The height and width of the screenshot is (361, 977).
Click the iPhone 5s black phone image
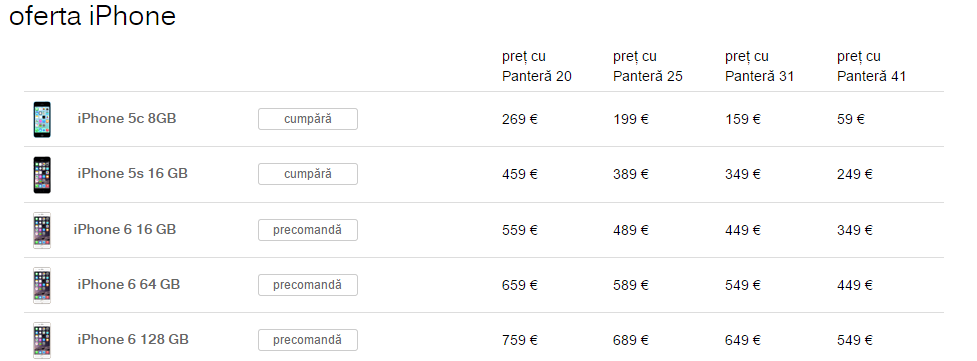tap(42, 175)
